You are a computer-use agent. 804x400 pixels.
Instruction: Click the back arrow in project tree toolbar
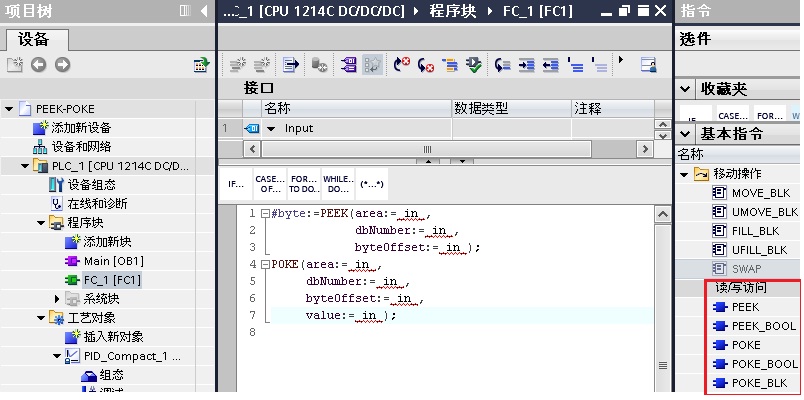coord(38,65)
